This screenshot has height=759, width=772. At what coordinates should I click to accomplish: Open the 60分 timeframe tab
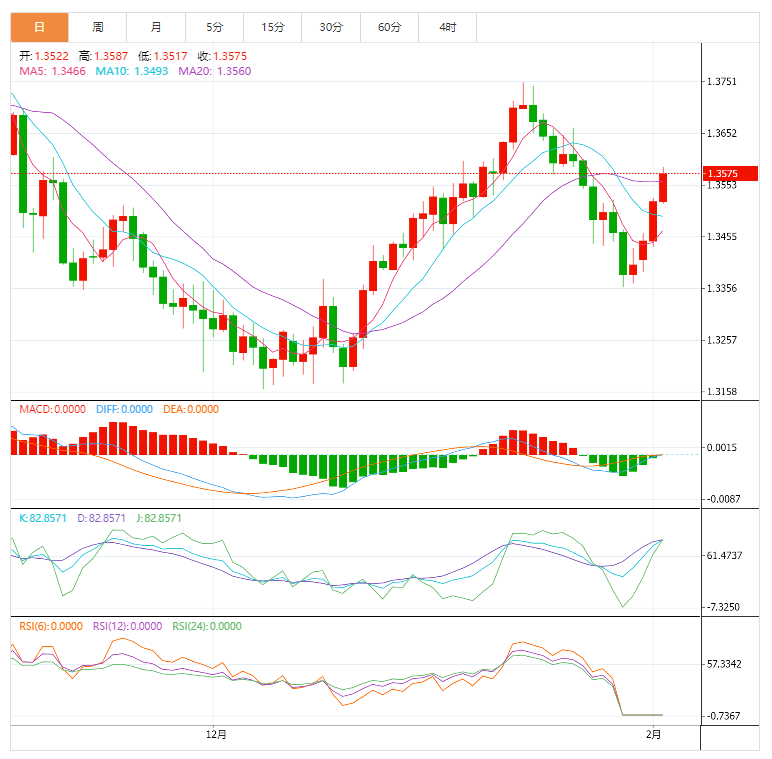tap(389, 27)
